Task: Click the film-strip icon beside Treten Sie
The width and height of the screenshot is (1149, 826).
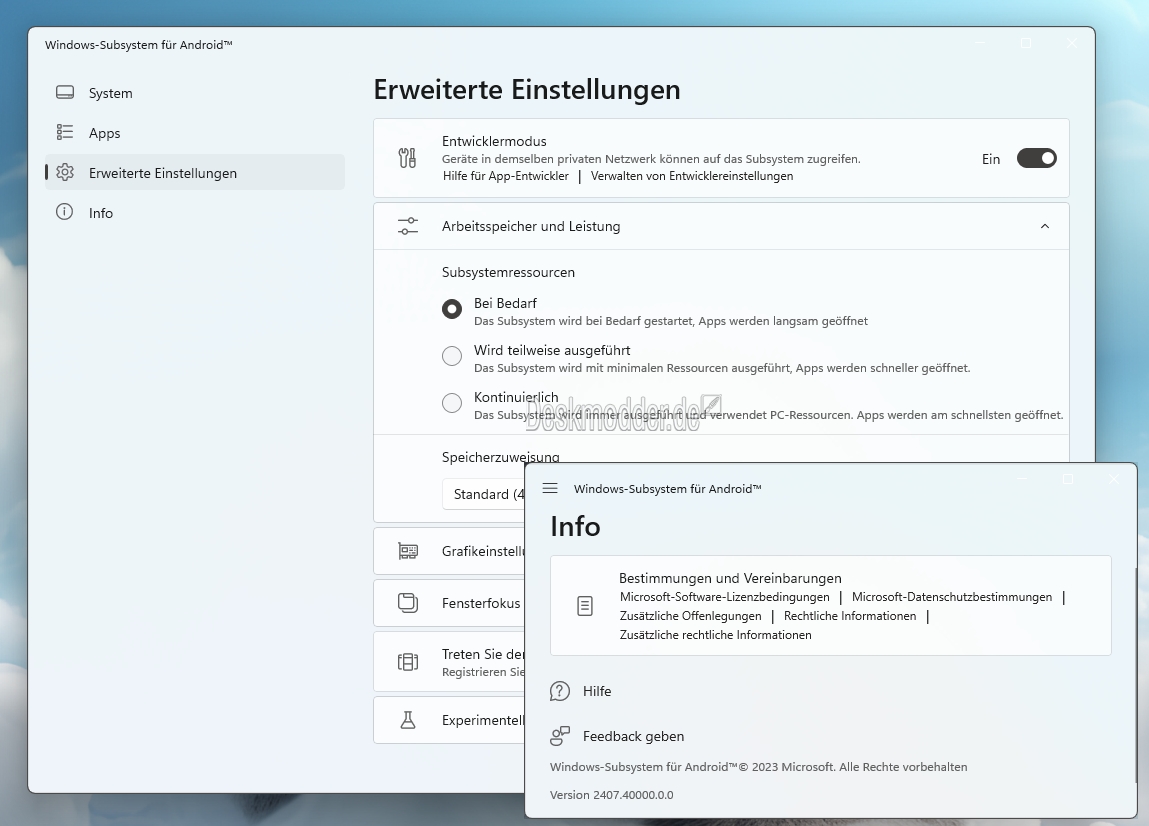Action: coord(407,662)
